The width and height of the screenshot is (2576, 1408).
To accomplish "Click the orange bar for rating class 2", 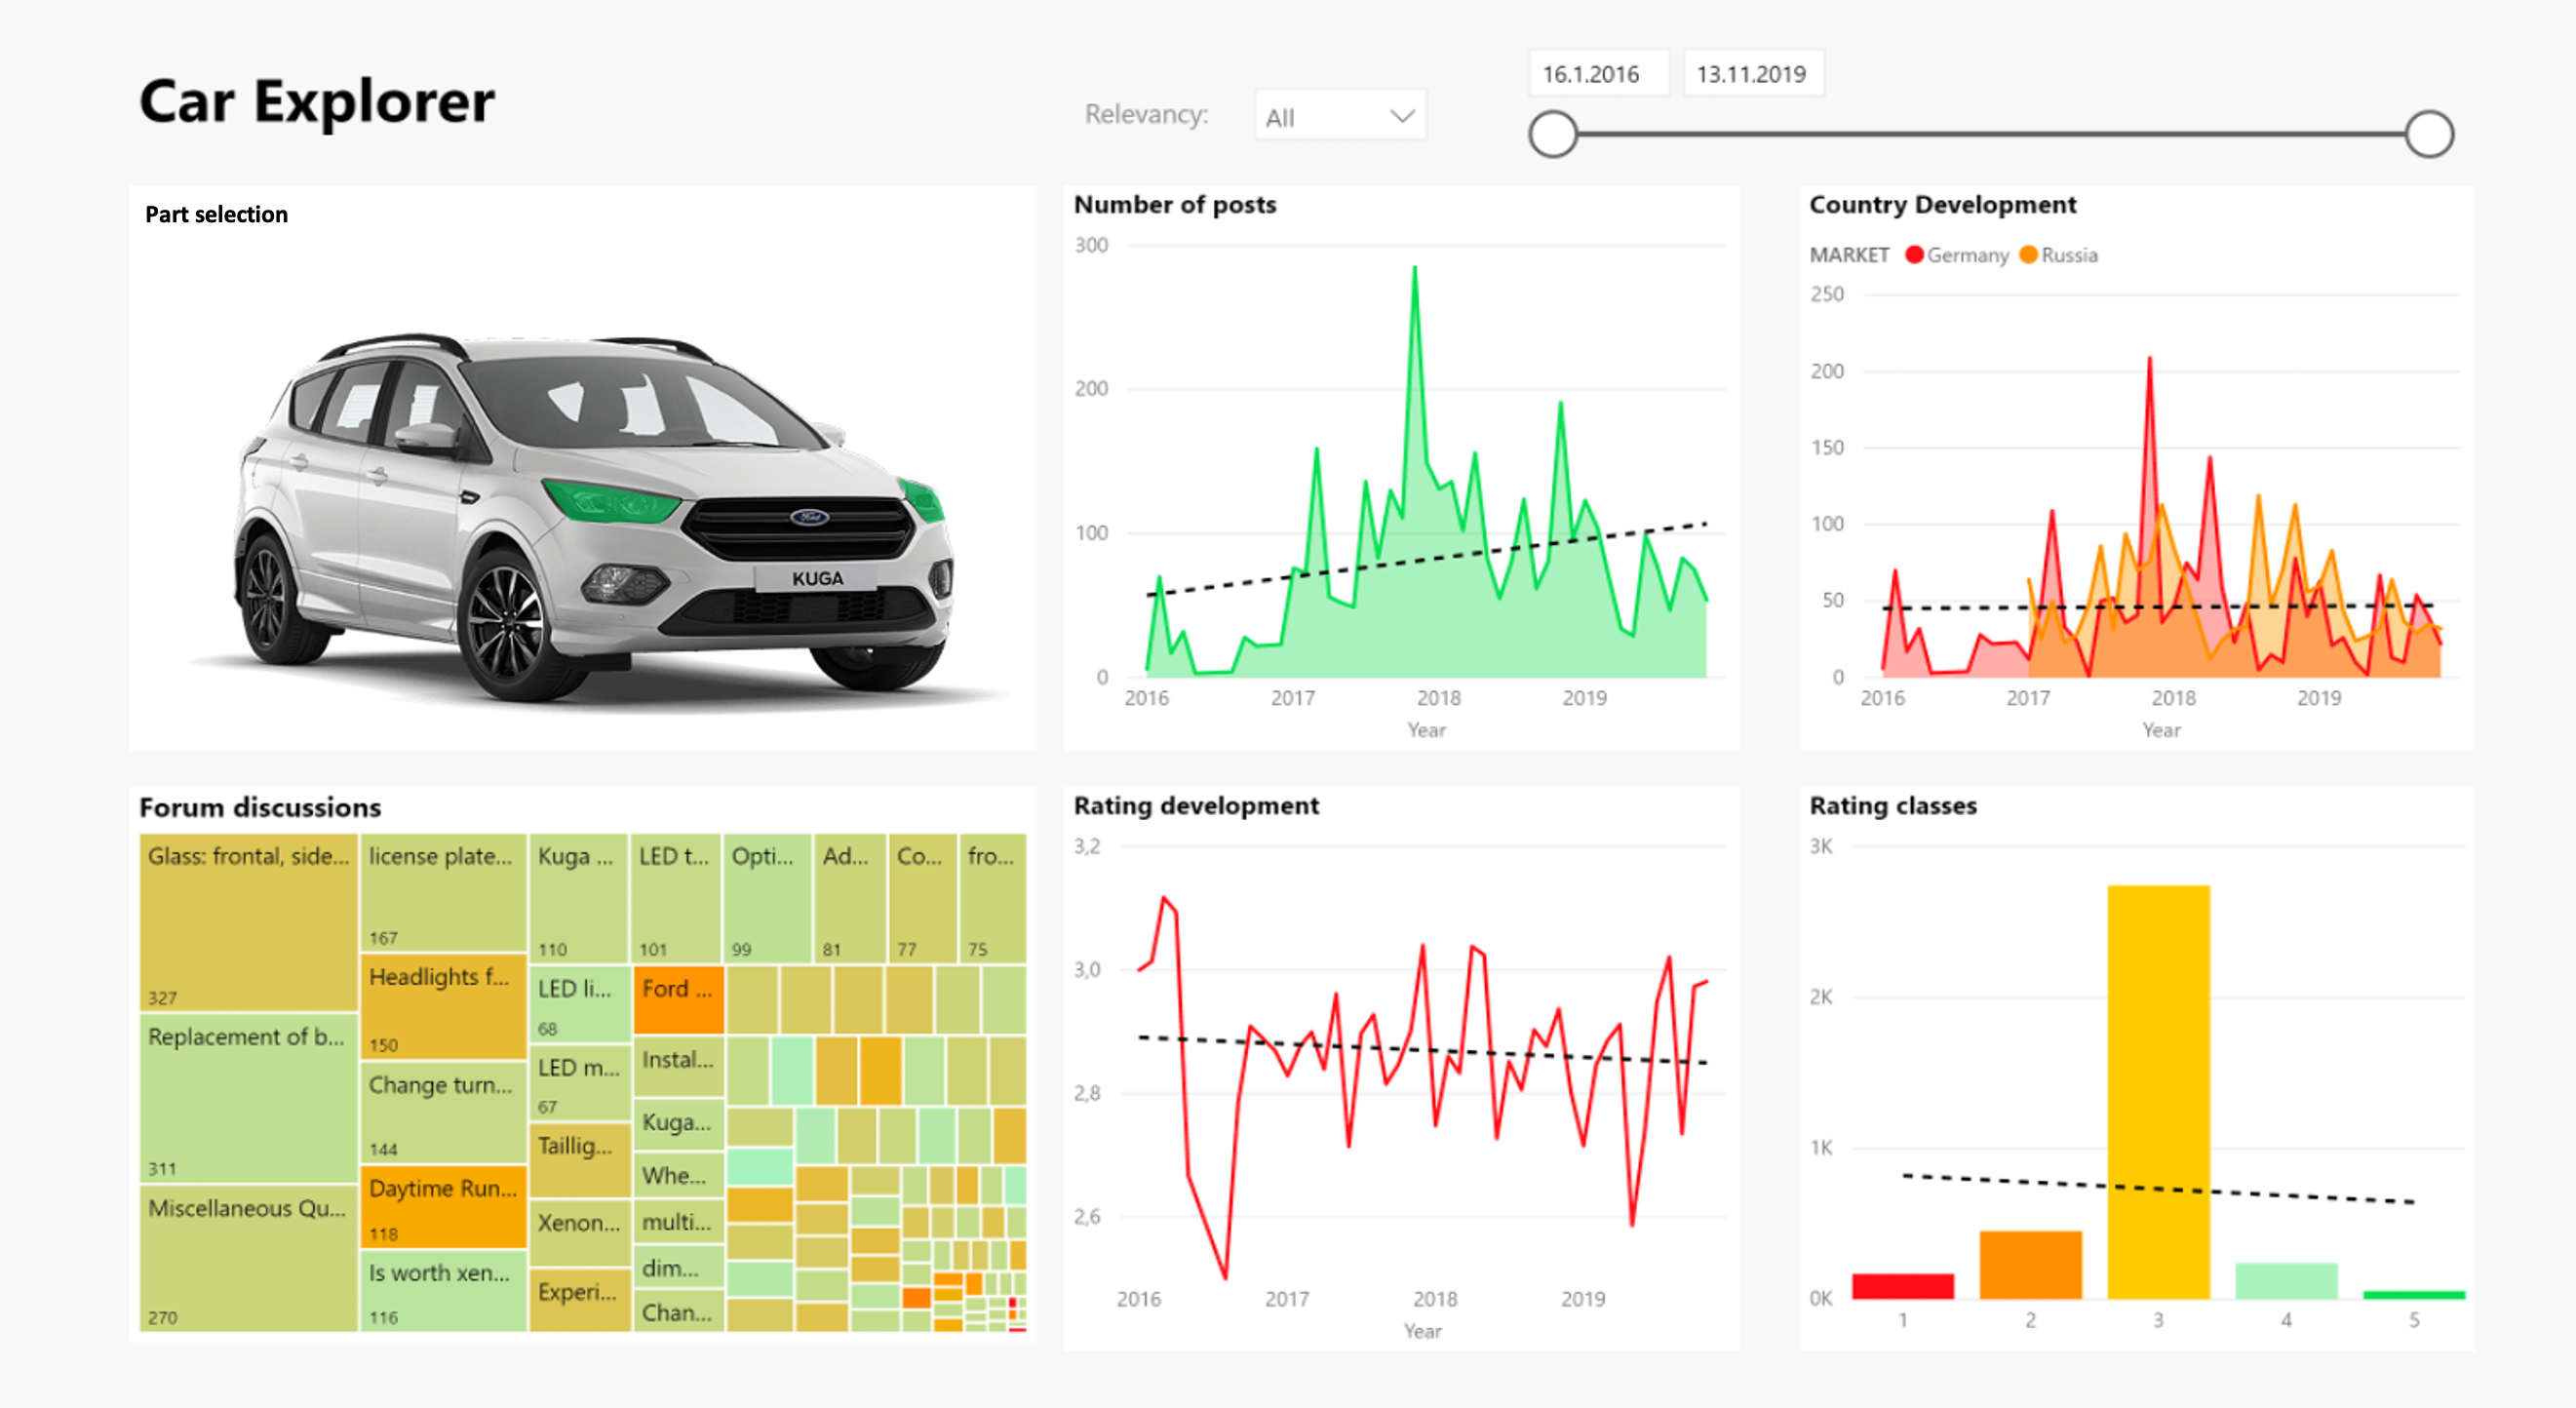I will tap(2031, 1265).
